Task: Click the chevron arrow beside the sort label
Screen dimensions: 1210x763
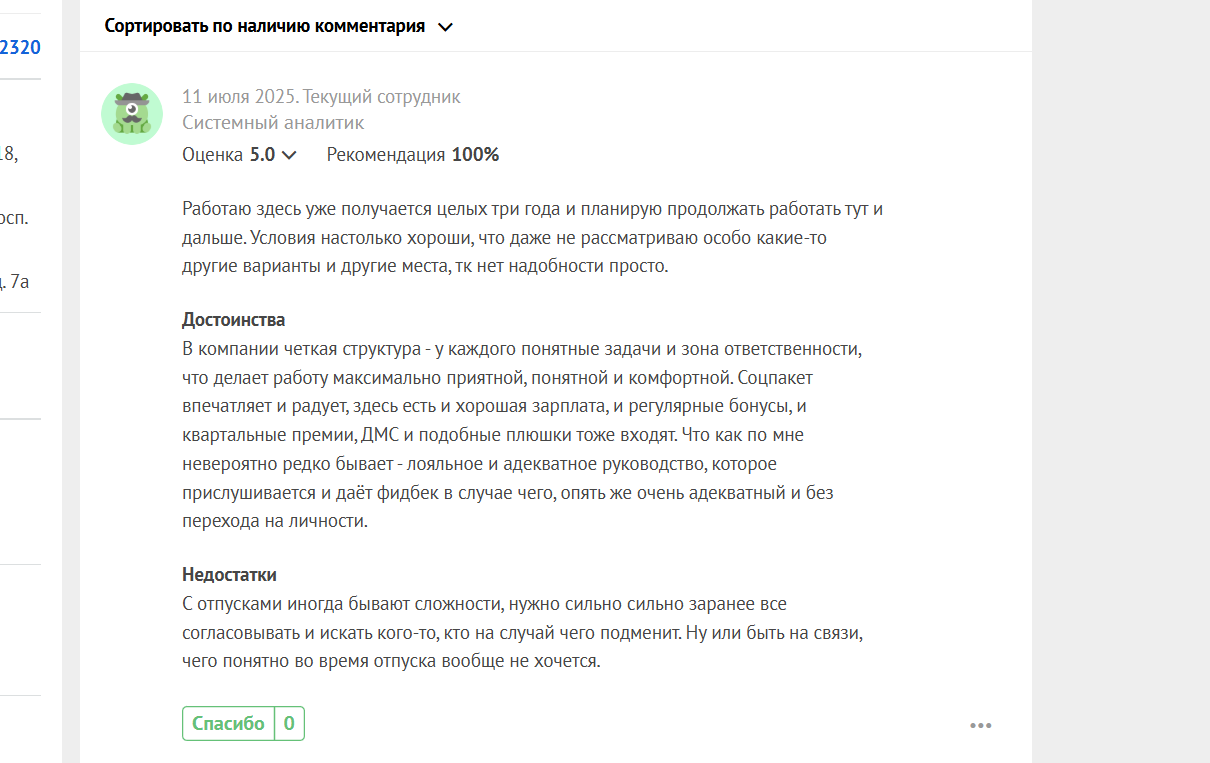Action: click(446, 27)
